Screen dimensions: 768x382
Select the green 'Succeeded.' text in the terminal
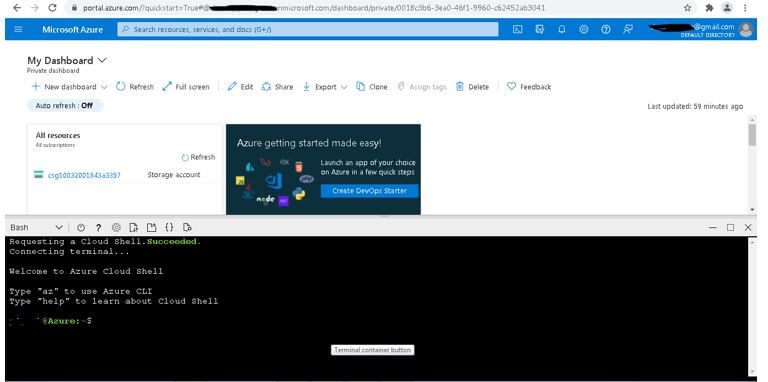point(174,241)
